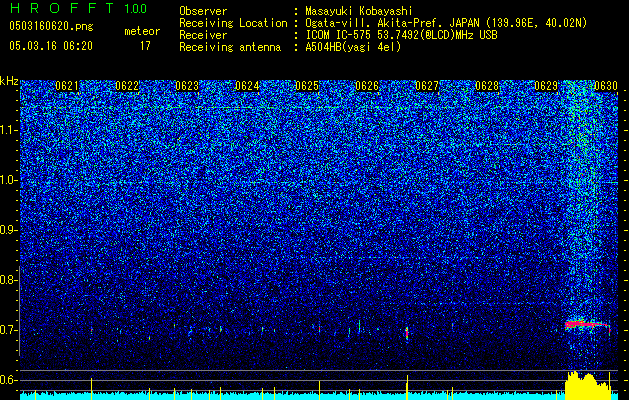This screenshot has height=400, width=629.
Task: Click the large yellow power burst at bottom
Action: (x=588, y=385)
